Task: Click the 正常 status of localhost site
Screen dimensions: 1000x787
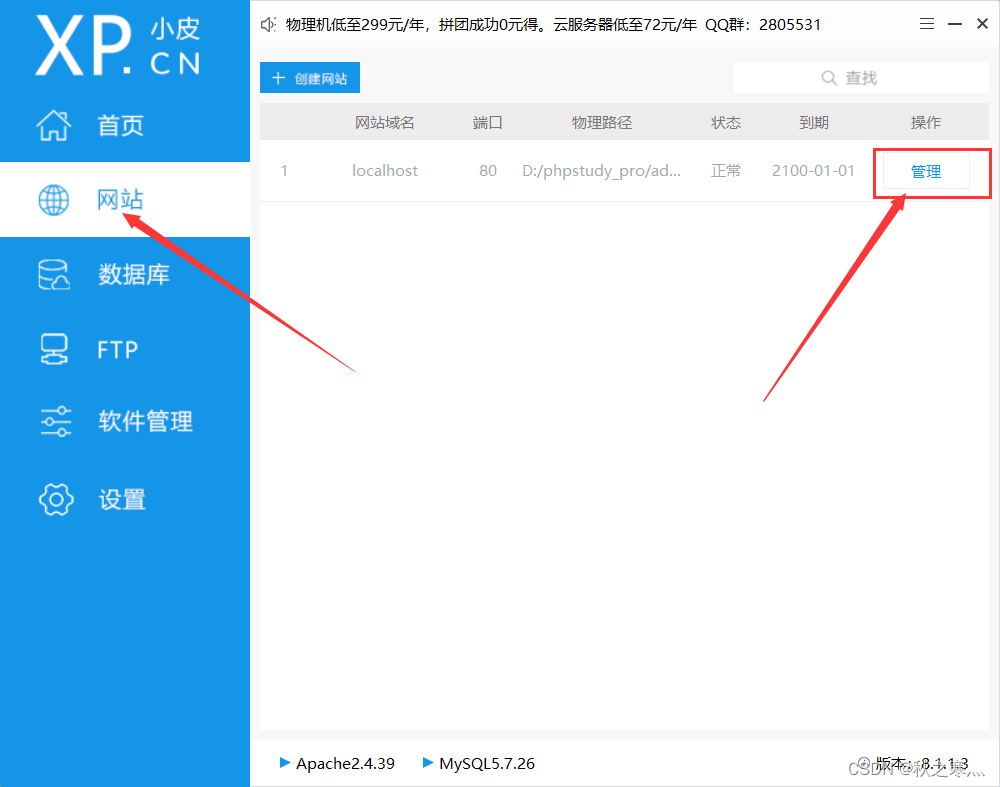Action: [x=726, y=170]
